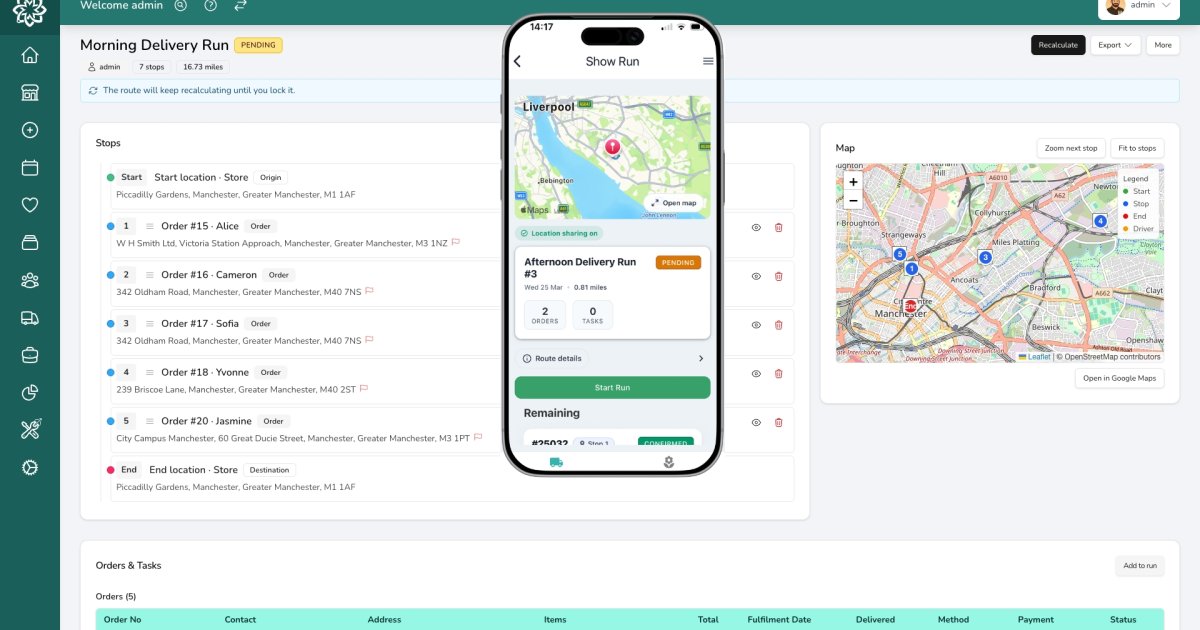Toggle eye icon for Order #20 Jasmine
1200x630 pixels.
(756, 423)
